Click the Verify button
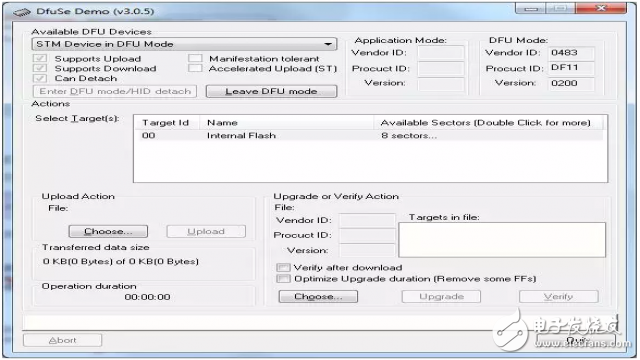 559,296
